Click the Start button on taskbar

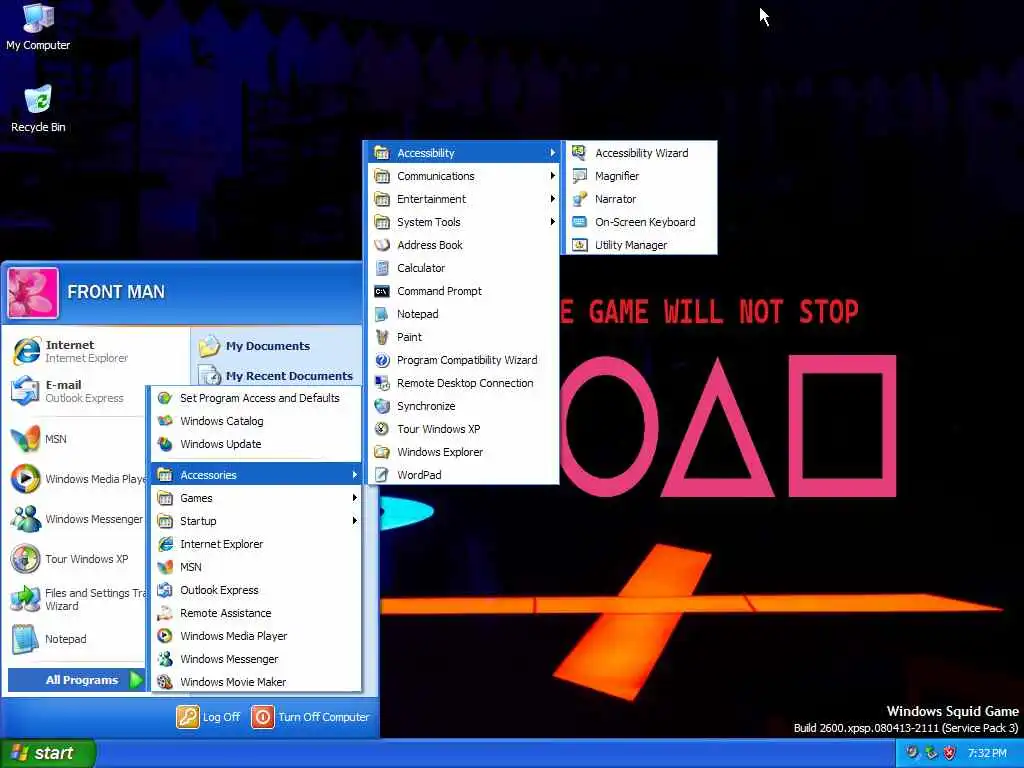click(48, 753)
